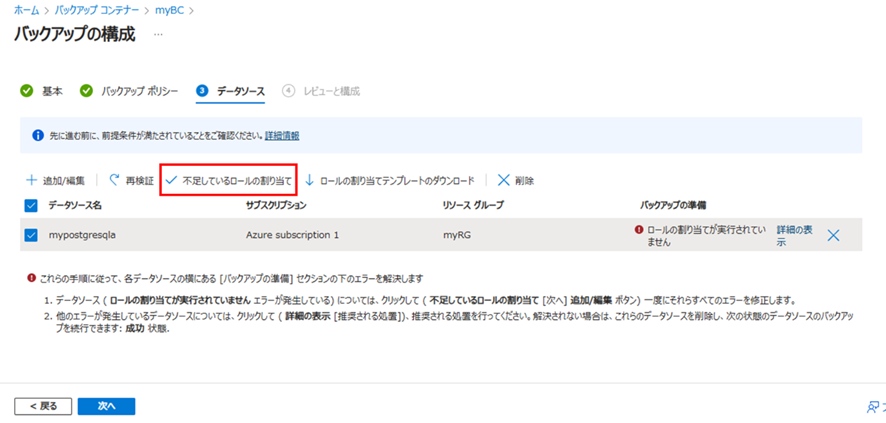Click バックアップの構成 page title

coord(74,34)
